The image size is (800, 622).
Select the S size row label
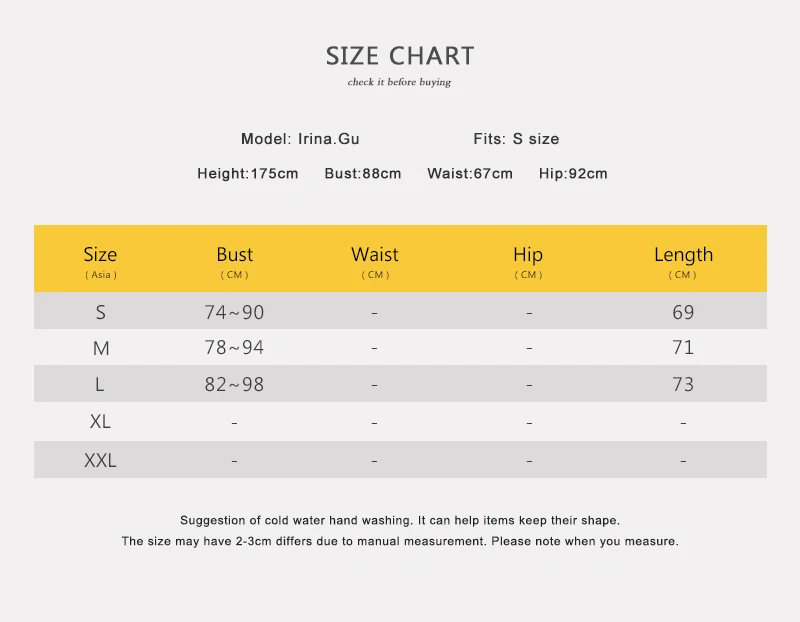tap(101, 312)
